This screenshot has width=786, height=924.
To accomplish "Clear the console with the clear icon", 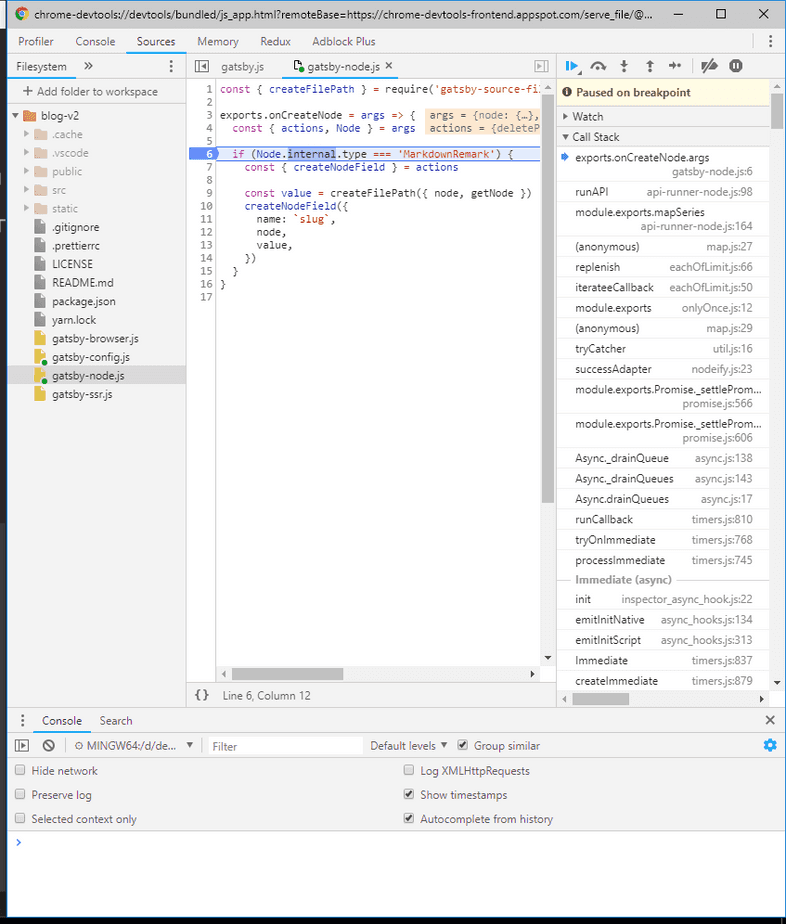I will tap(48, 746).
